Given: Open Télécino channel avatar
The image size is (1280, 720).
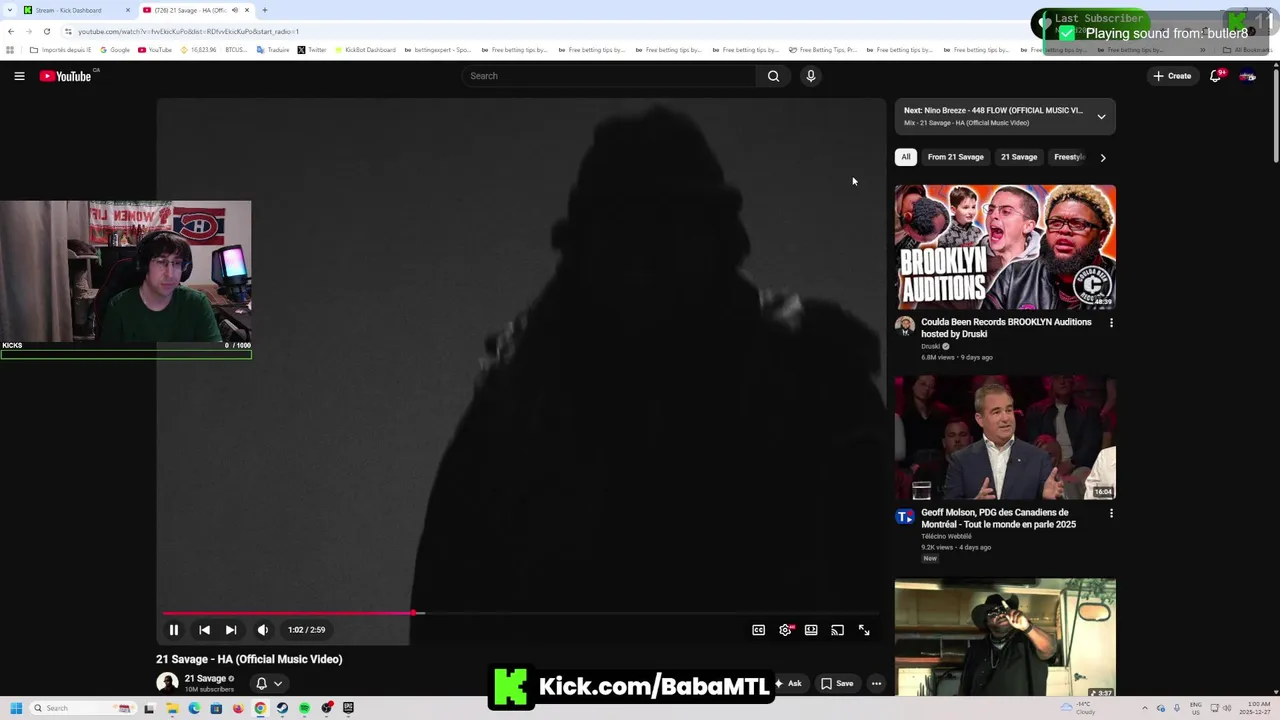Looking at the screenshot, I should pyautogui.click(x=905, y=516).
